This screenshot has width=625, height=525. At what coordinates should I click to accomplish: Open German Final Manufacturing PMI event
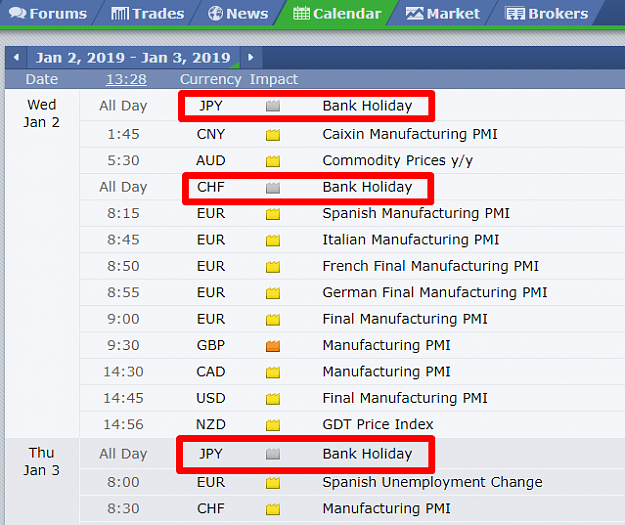pyautogui.click(x=435, y=292)
